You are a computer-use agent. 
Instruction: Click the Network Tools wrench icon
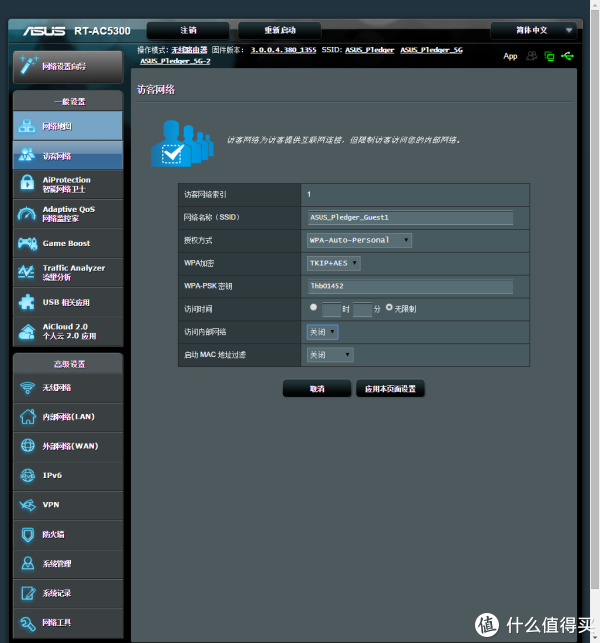27,623
